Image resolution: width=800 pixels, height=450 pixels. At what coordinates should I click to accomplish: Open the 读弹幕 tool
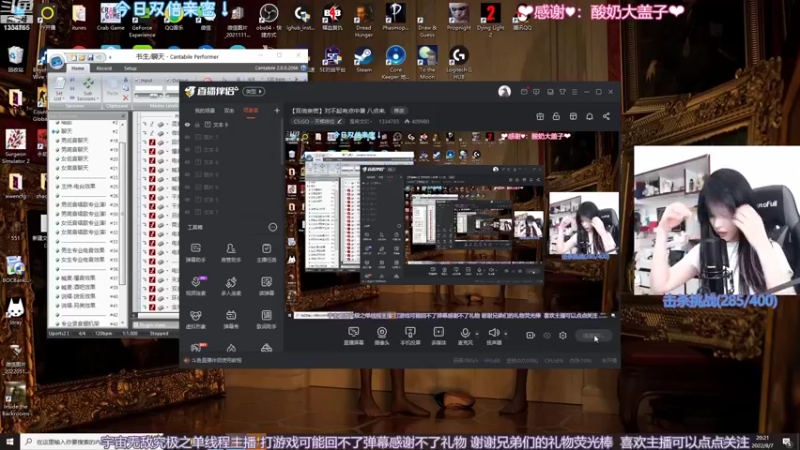pos(266,286)
